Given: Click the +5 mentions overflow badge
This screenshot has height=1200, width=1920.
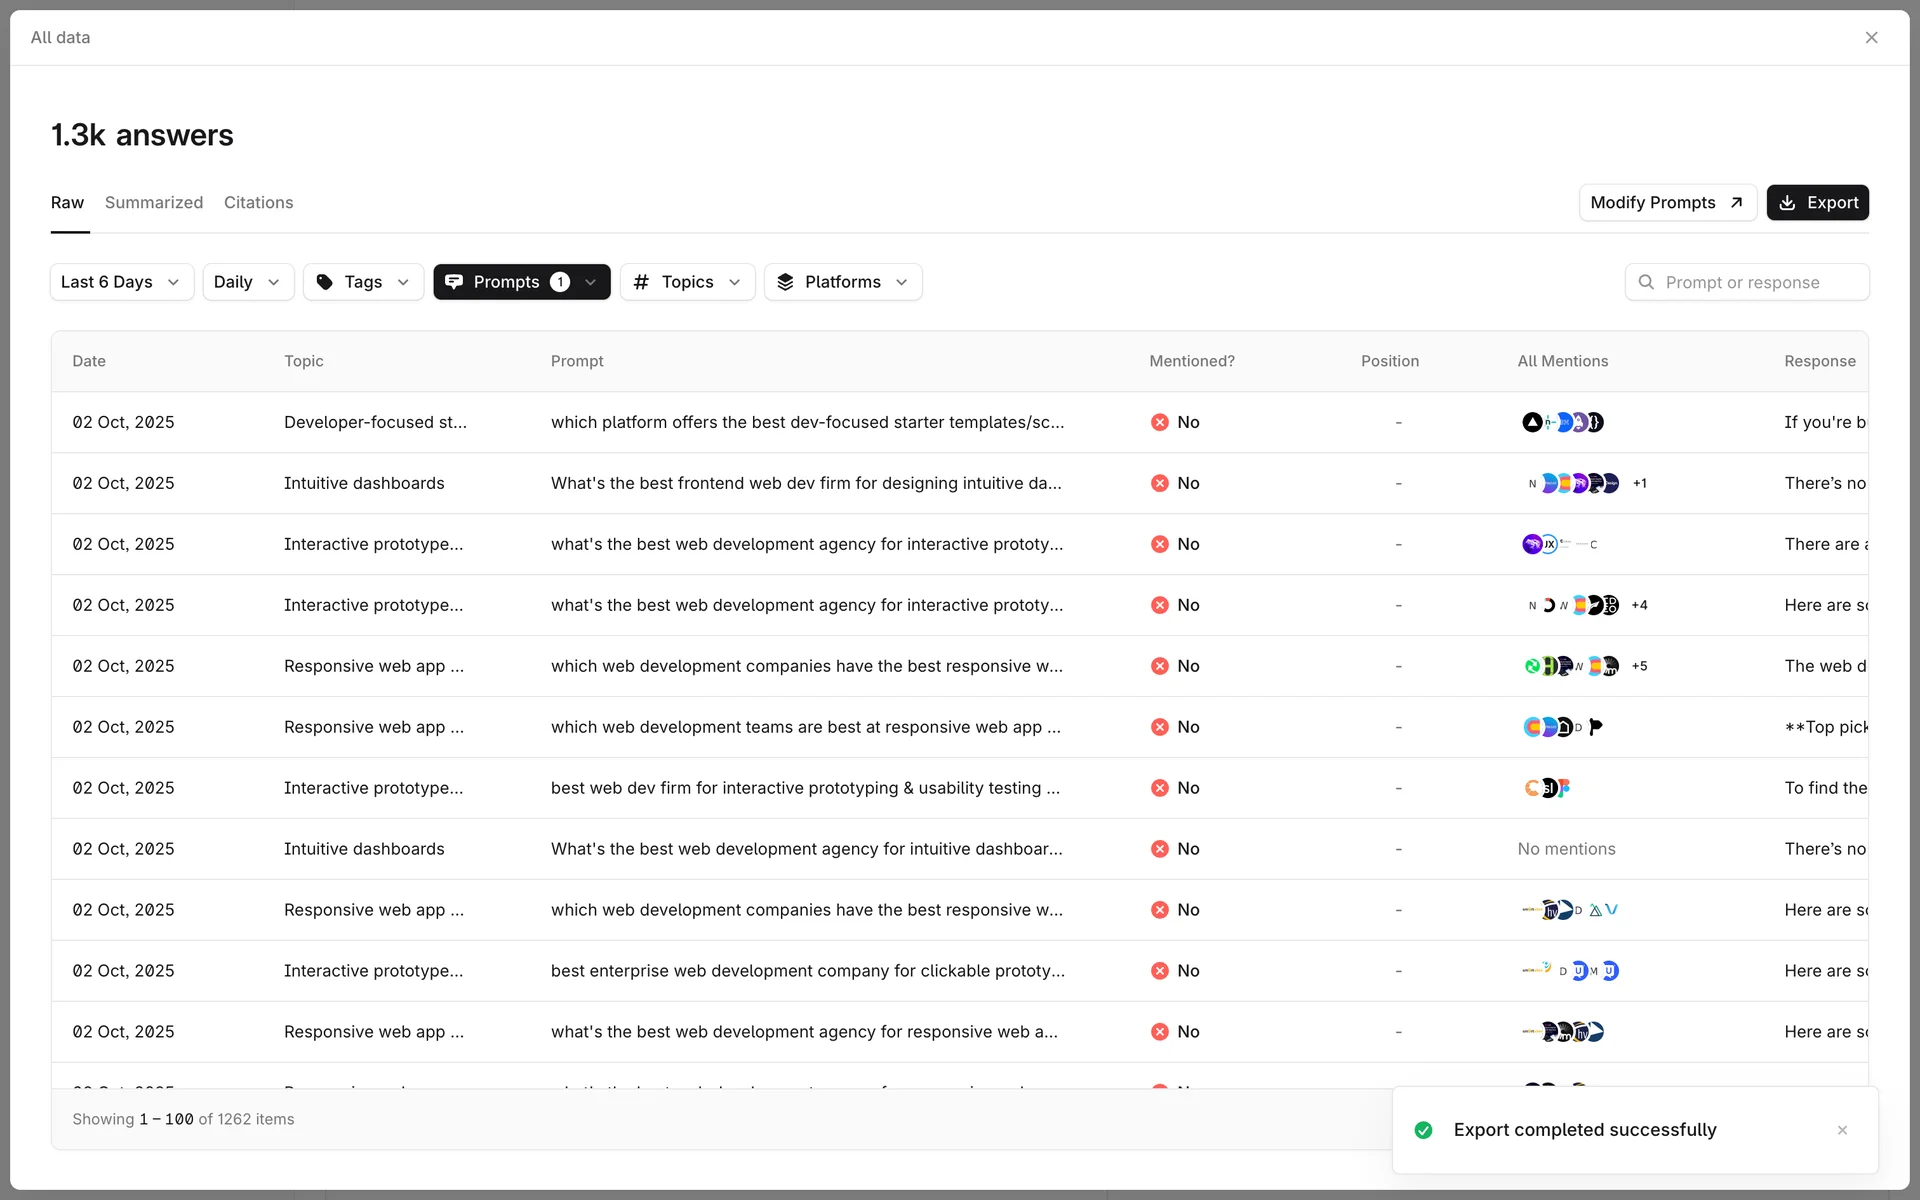Looking at the screenshot, I should [x=1639, y=666].
